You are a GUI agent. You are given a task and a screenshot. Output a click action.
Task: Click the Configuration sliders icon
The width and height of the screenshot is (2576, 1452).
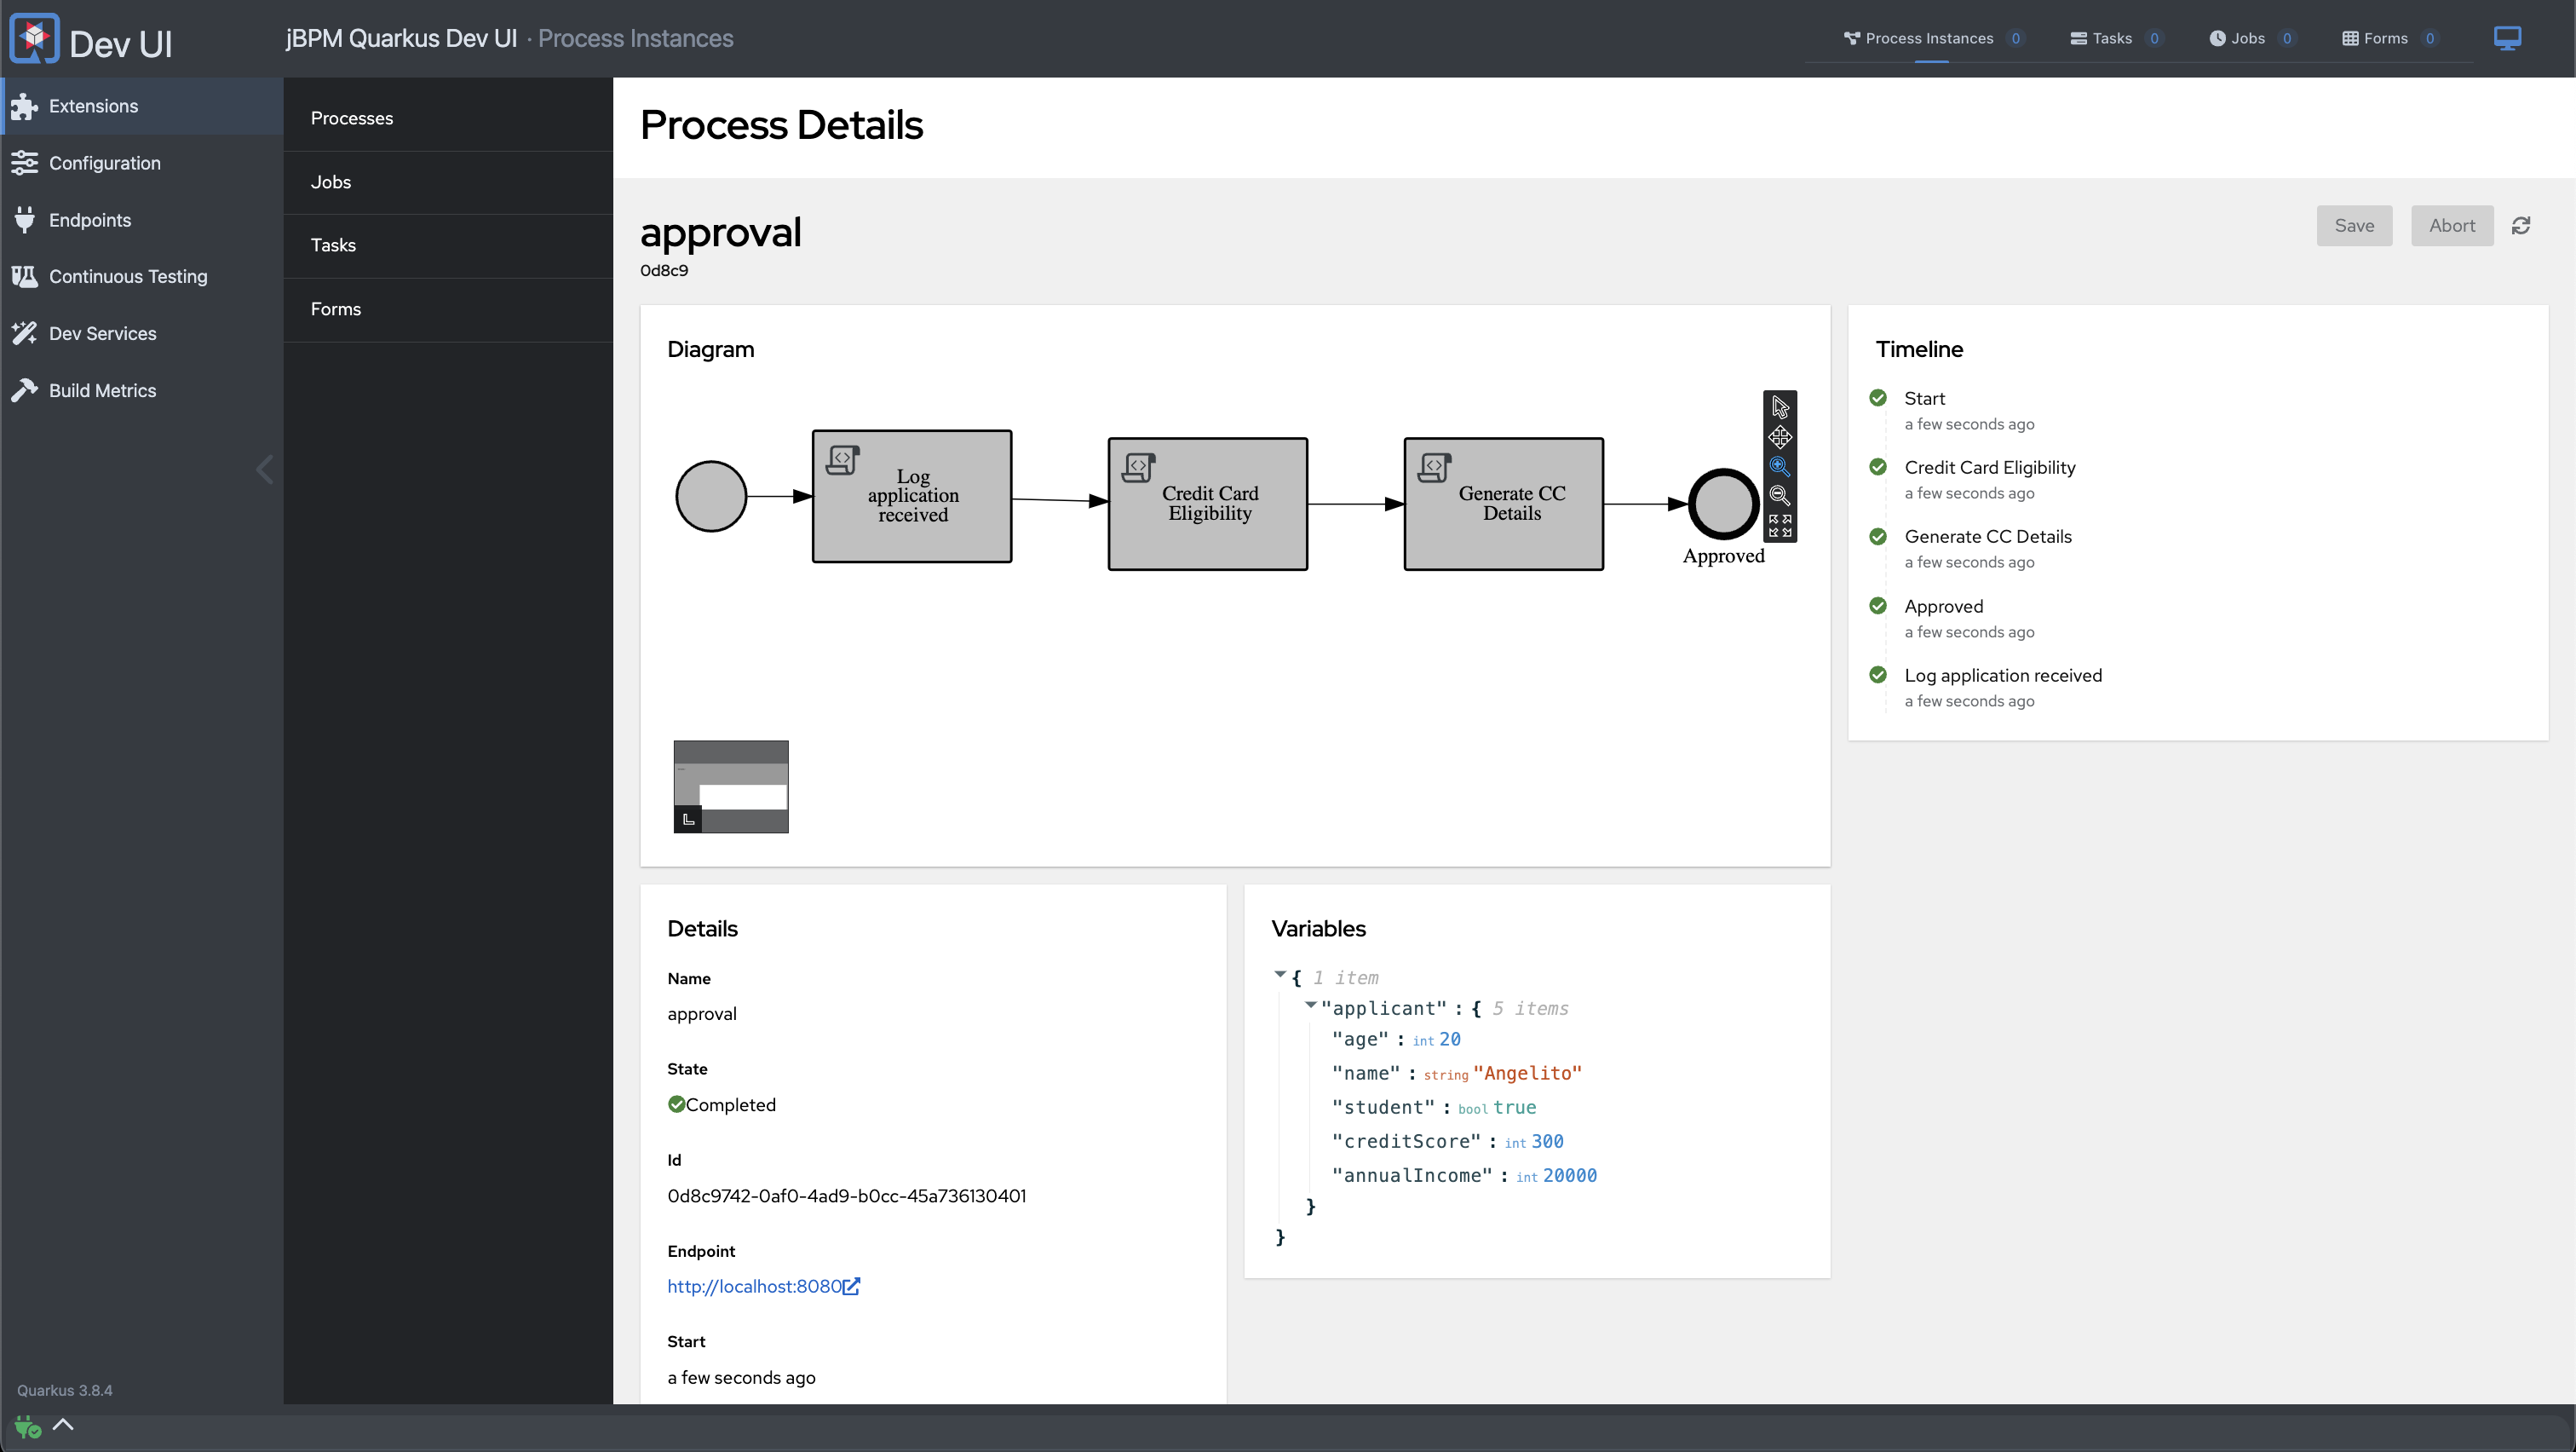point(24,163)
